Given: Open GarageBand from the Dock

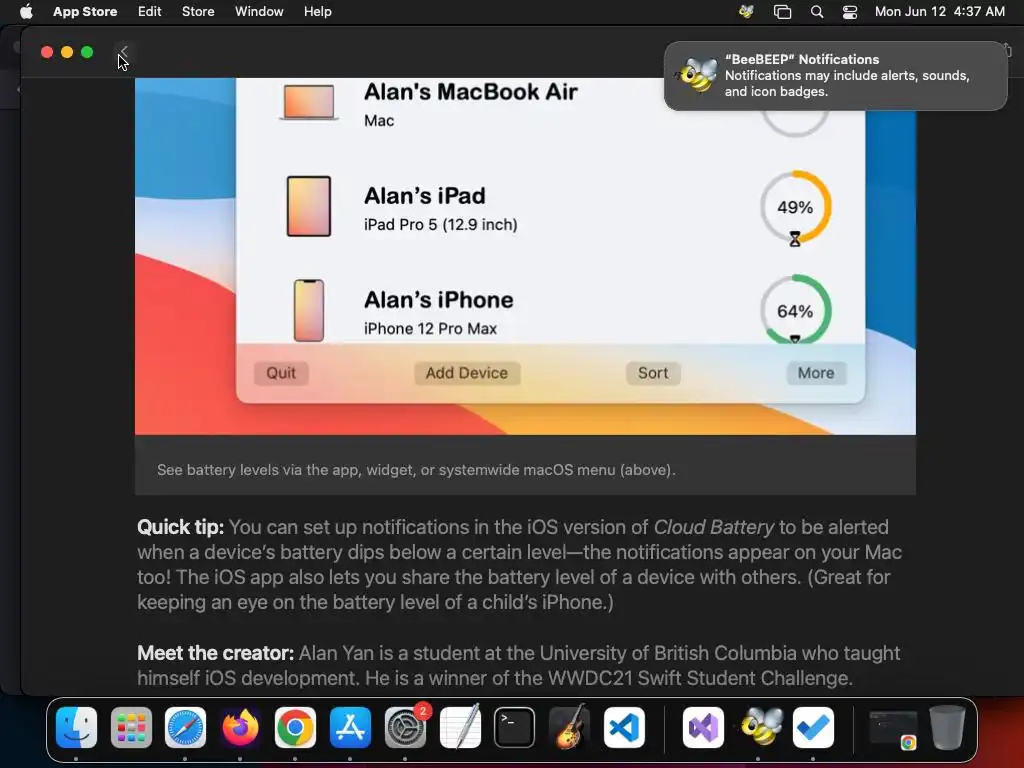Looking at the screenshot, I should pyautogui.click(x=569, y=727).
